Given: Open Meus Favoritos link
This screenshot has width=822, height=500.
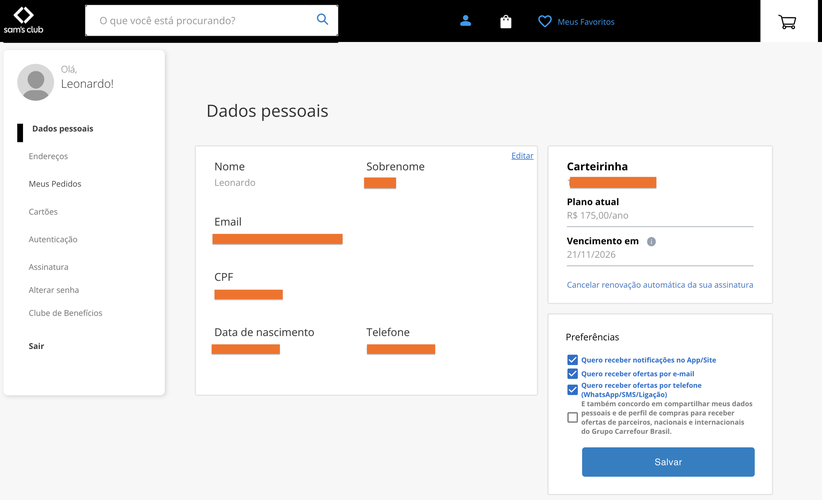Looking at the screenshot, I should [586, 22].
